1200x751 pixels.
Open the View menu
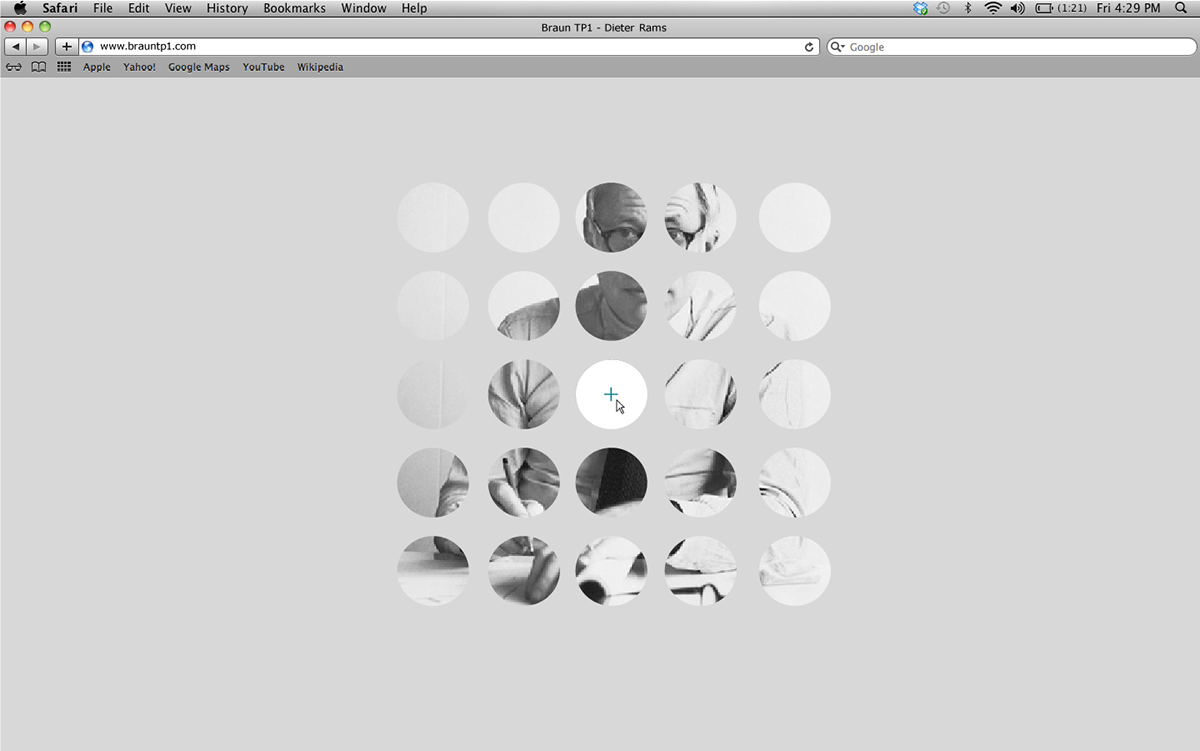[178, 8]
